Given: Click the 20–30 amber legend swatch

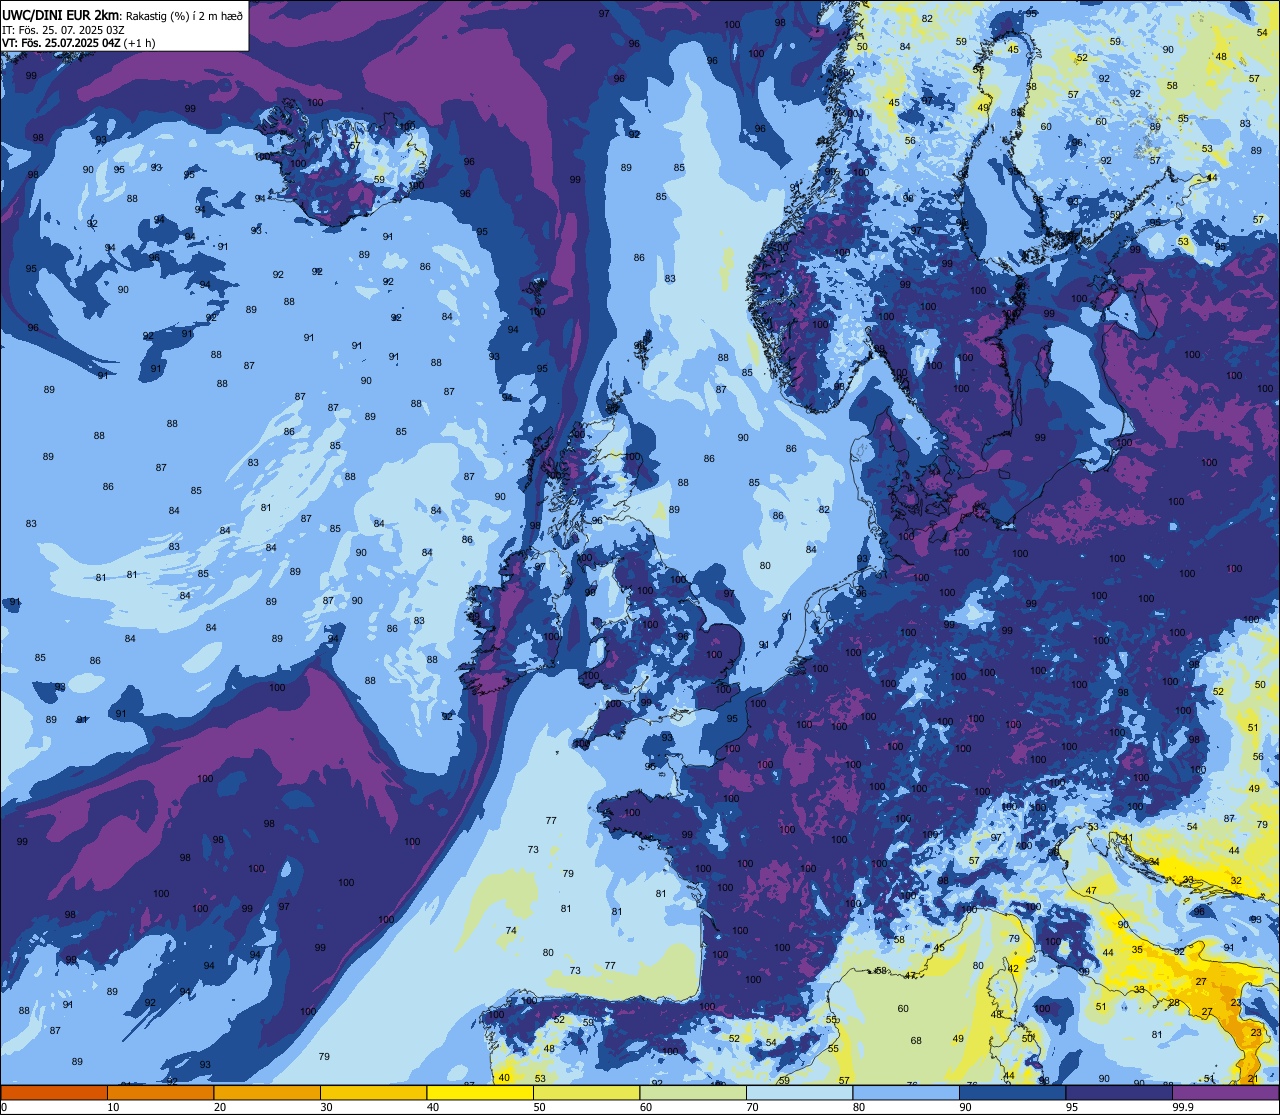Looking at the screenshot, I should 267,1092.
